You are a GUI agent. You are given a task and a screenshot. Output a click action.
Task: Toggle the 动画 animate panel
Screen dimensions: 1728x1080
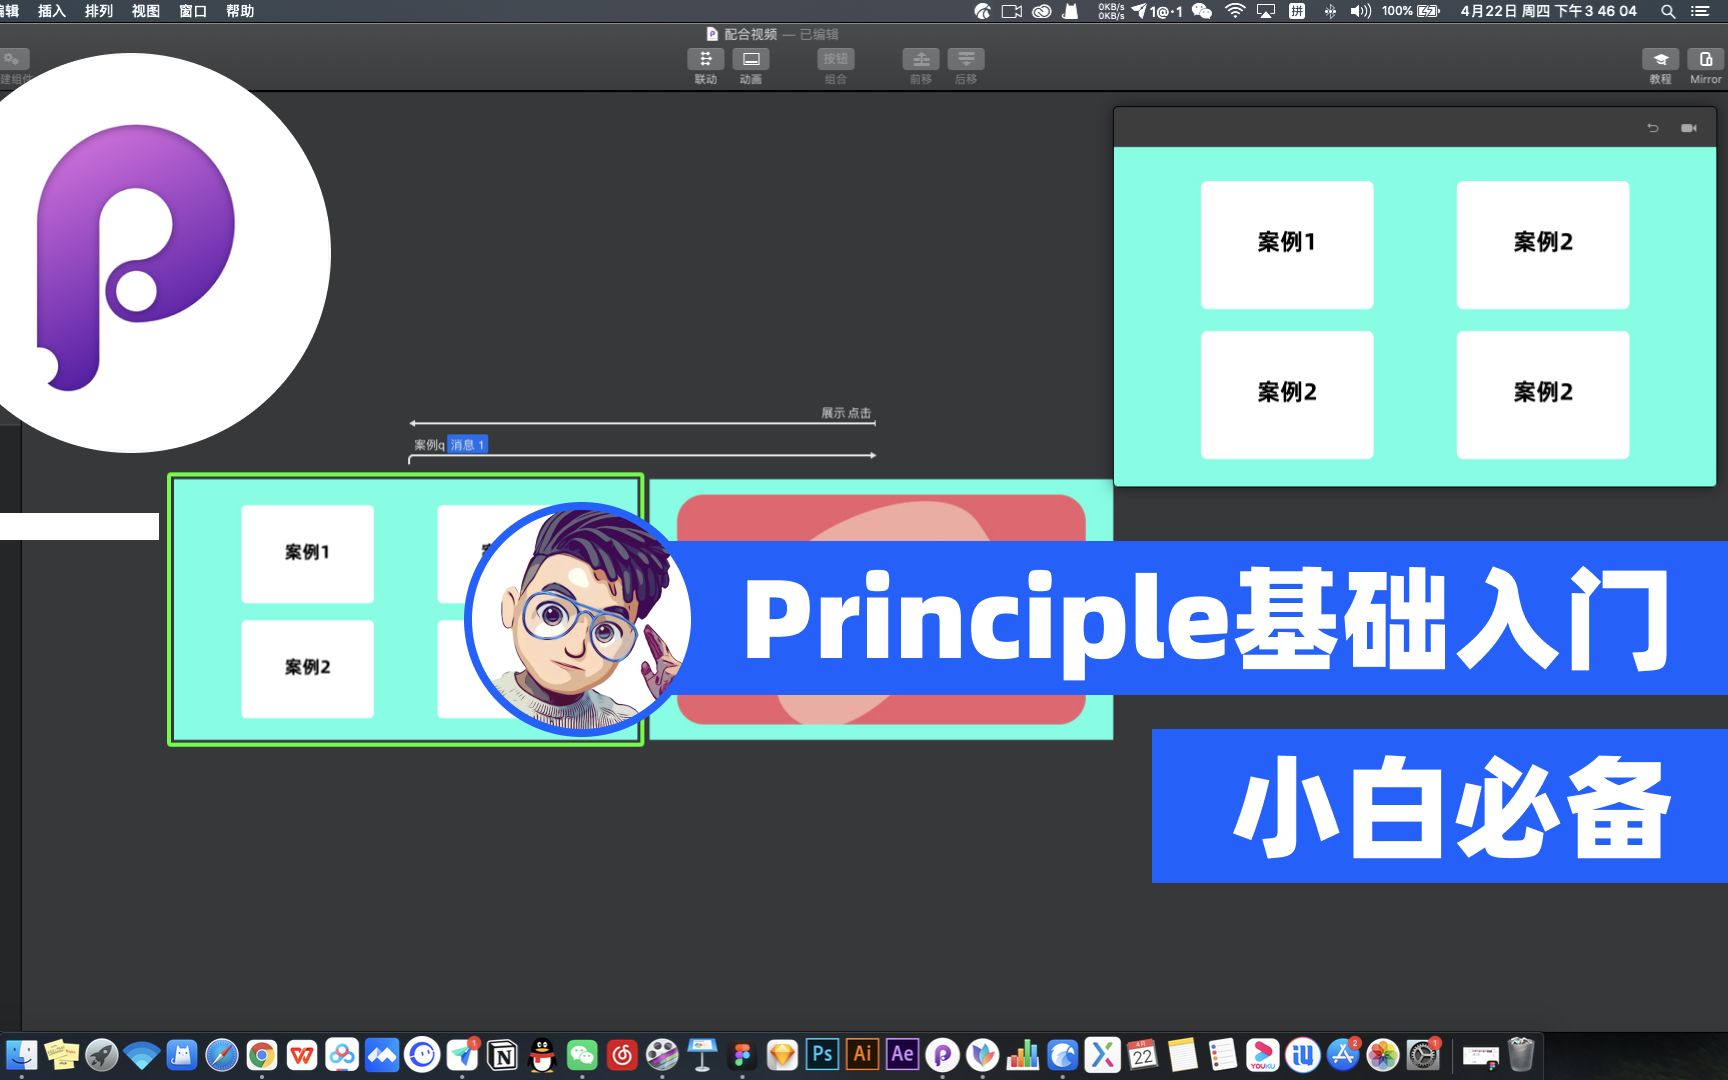pyautogui.click(x=751, y=59)
